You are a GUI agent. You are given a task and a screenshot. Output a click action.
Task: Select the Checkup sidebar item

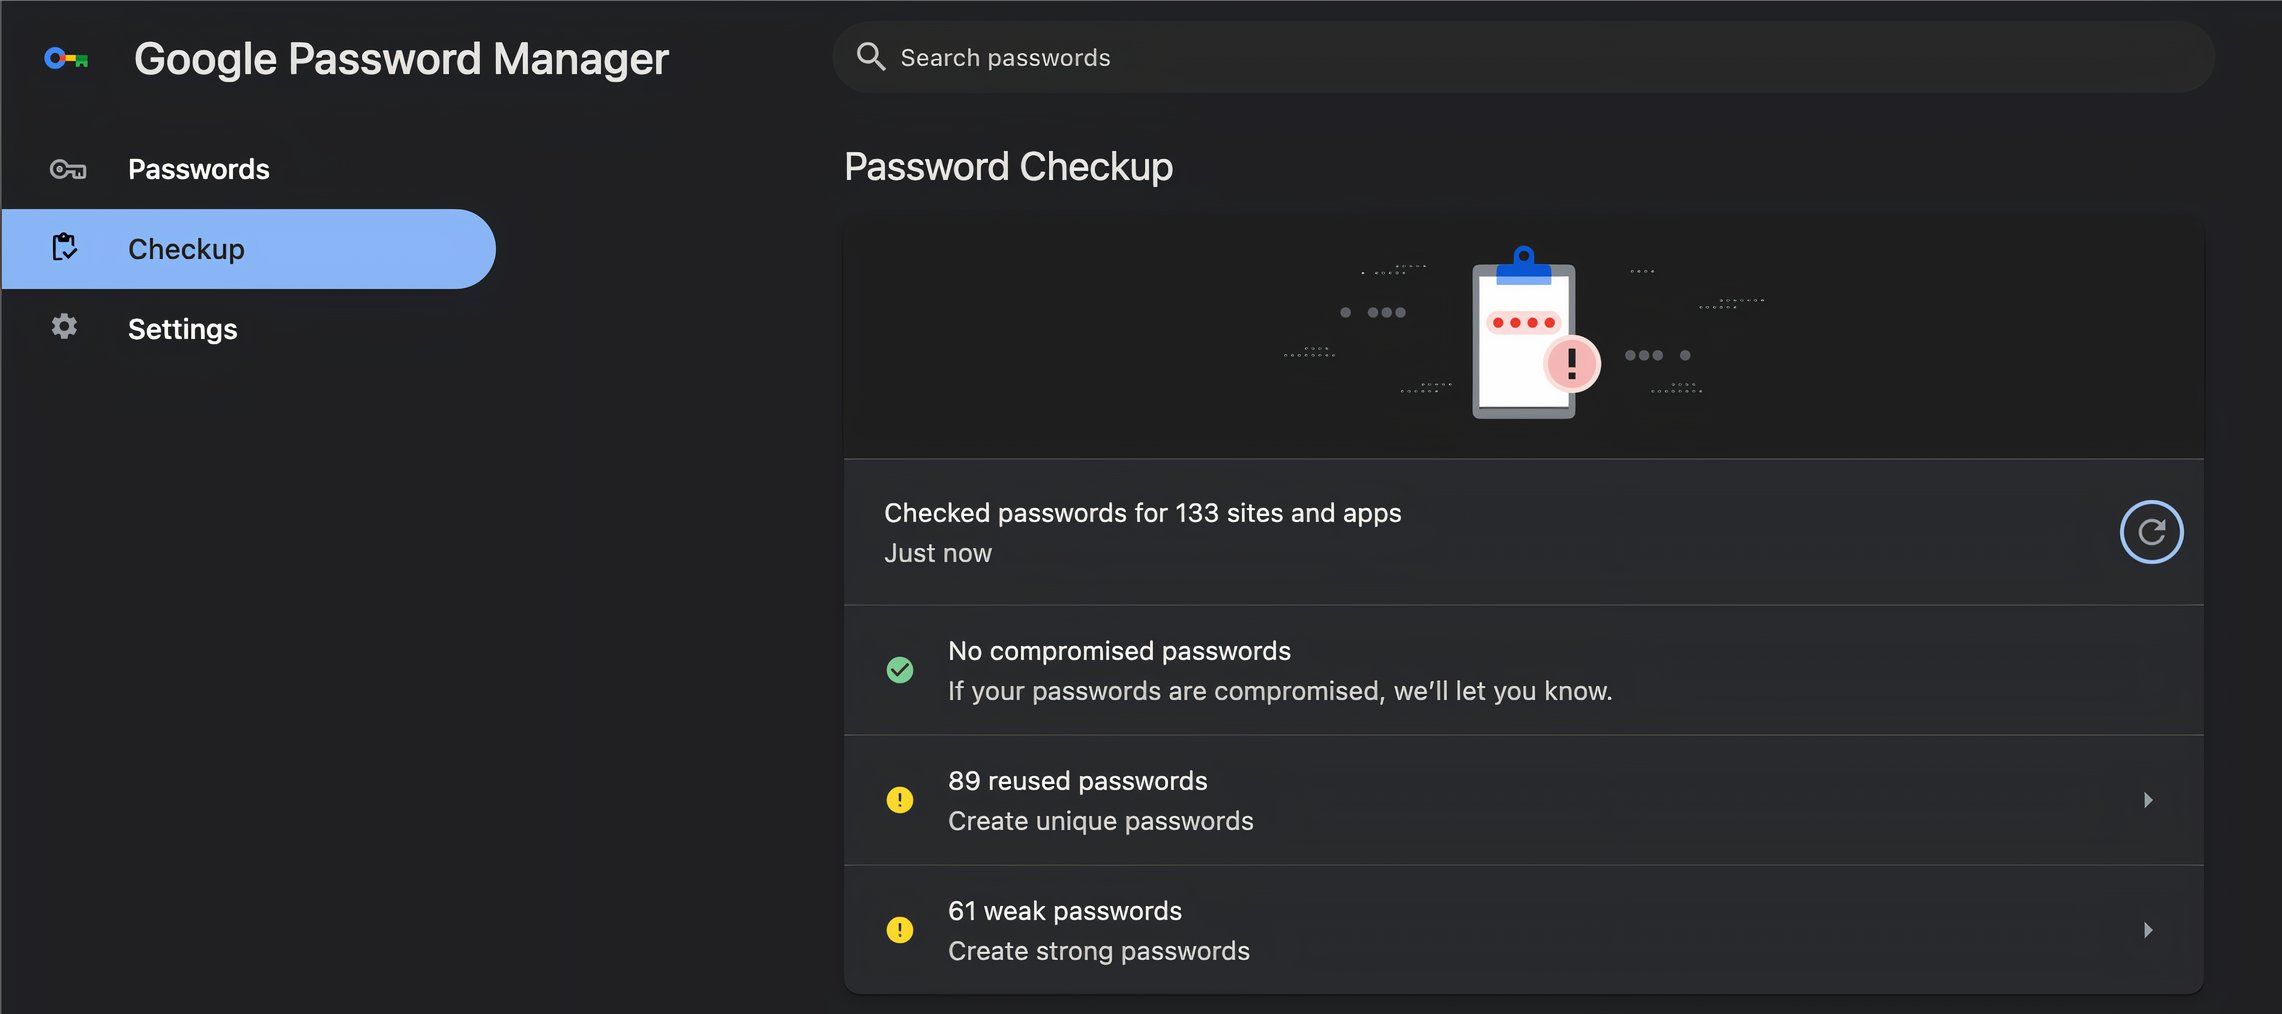[x=186, y=249]
